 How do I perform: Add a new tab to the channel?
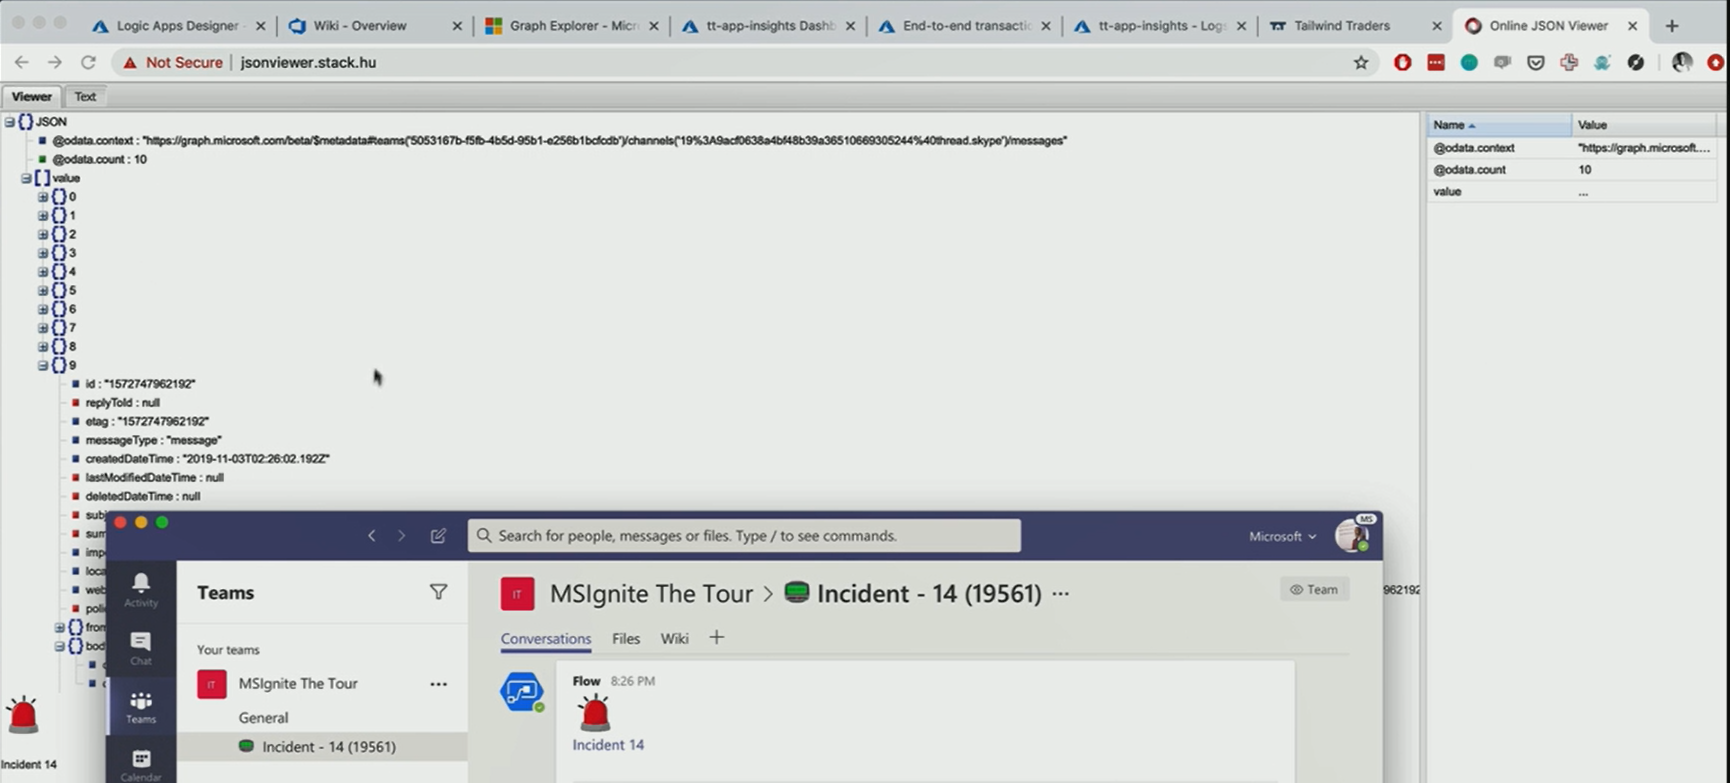[716, 638]
